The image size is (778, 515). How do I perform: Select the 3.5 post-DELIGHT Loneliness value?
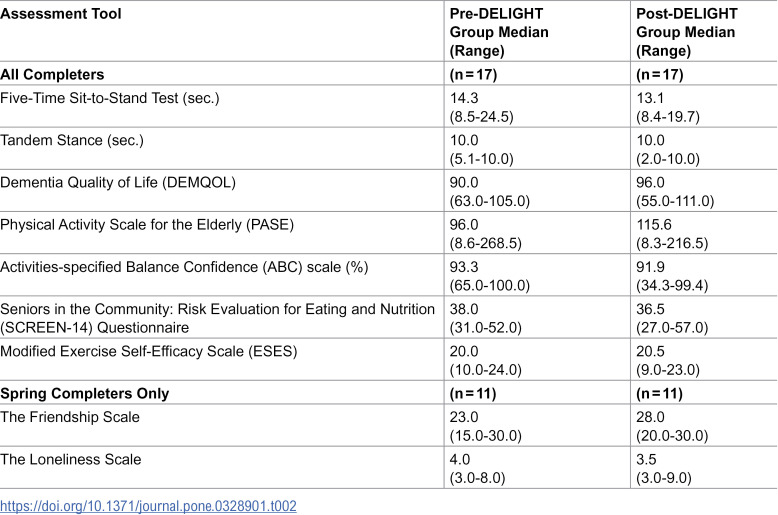point(646,459)
